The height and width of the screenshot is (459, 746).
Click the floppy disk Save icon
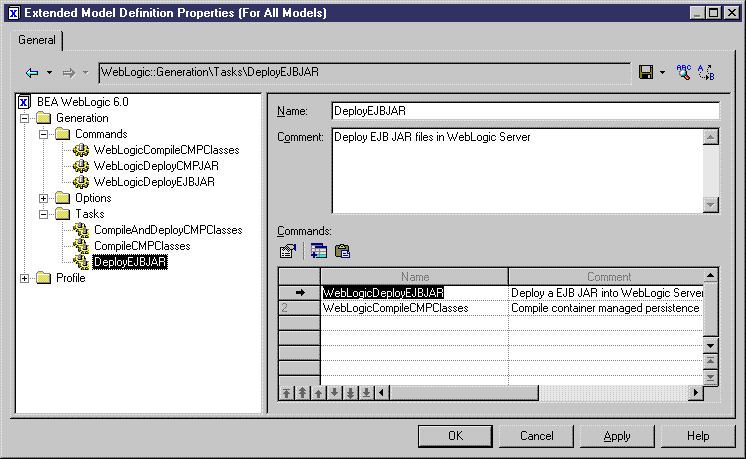coord(646,72)
